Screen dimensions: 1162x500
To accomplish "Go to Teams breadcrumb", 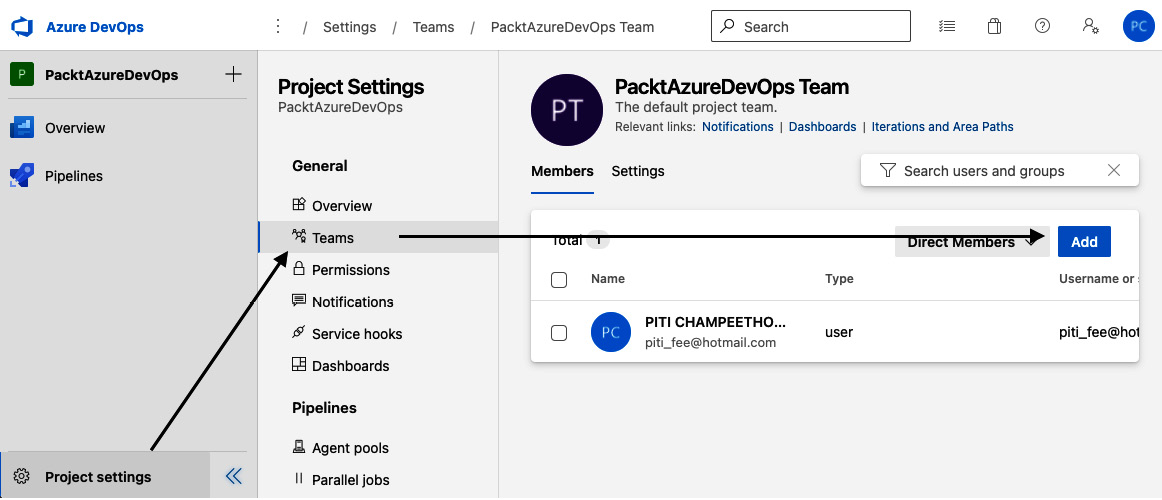I will [x=434, y=27].
